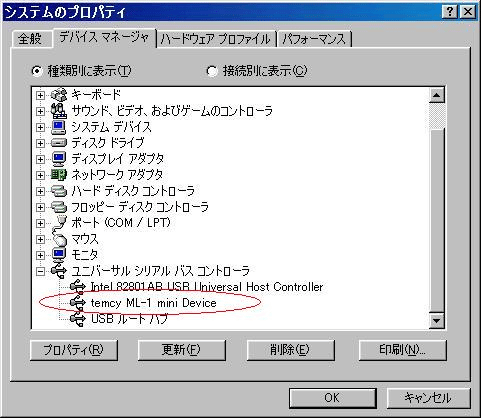Screen dimensions: 481x418
Task: Click the プロパティ(R) button
Action: 74,350
